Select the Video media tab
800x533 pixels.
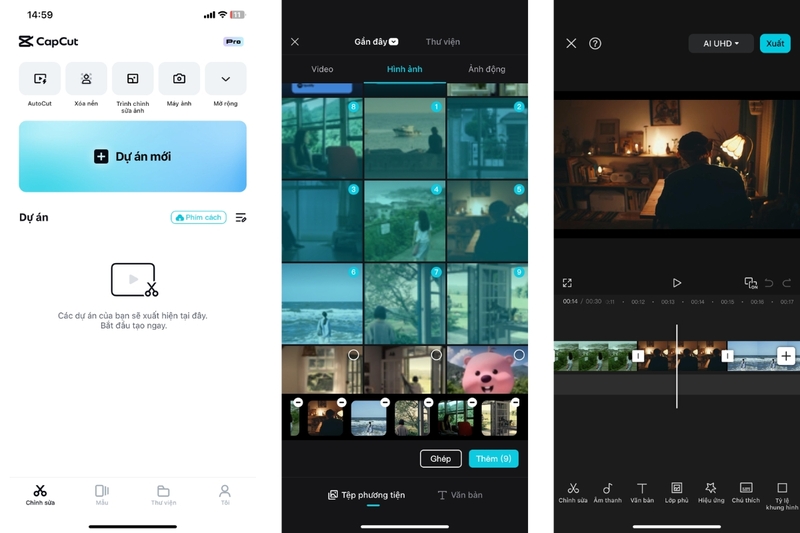(x=322, y=69)
